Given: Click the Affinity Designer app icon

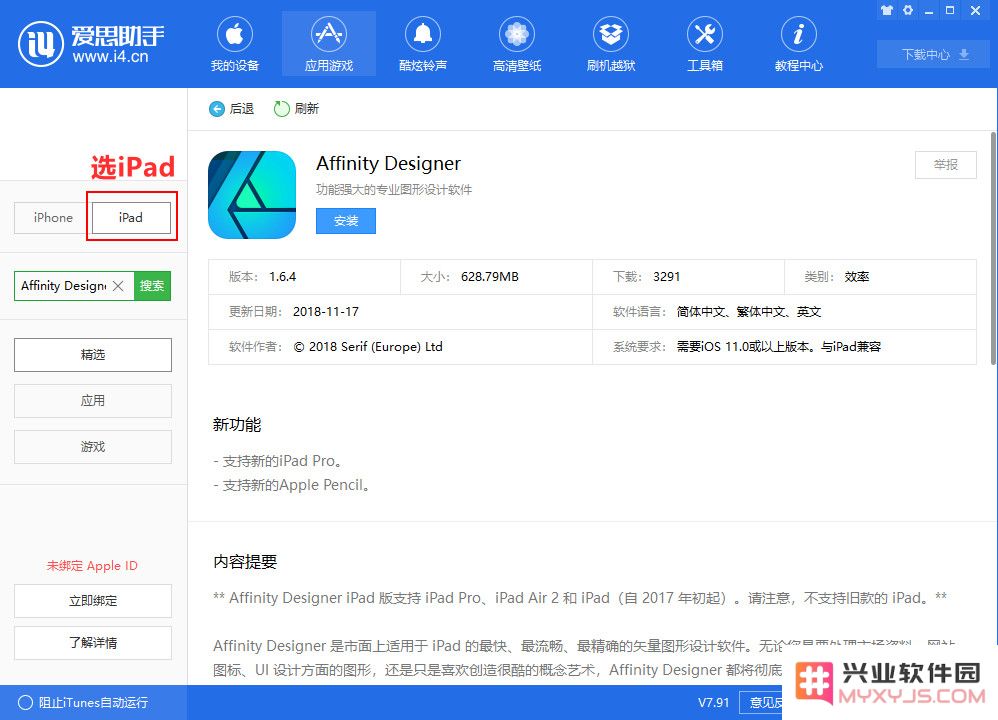Looking at the screenshot, I should point(252,195).
